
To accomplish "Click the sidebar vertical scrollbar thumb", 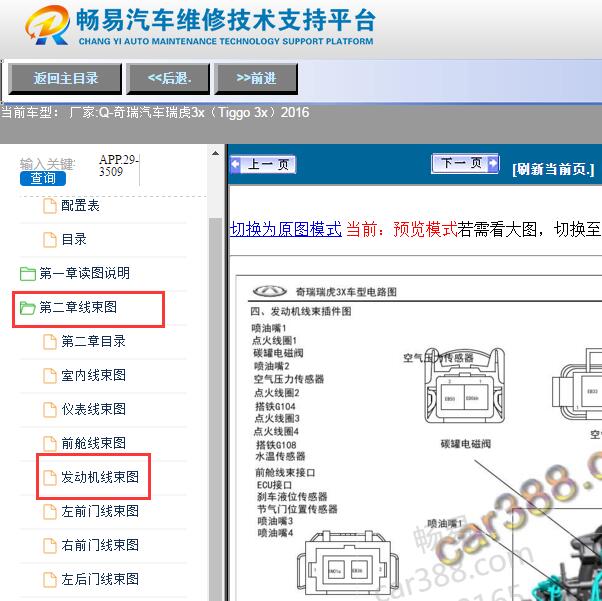I will [215, 407].
